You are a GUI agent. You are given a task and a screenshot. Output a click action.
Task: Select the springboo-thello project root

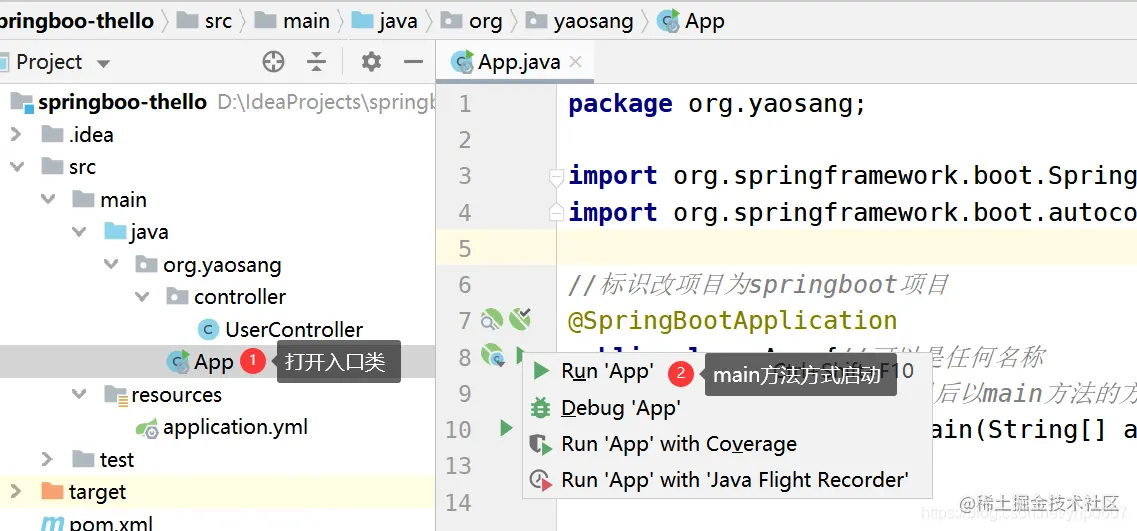tap(122, 102)
